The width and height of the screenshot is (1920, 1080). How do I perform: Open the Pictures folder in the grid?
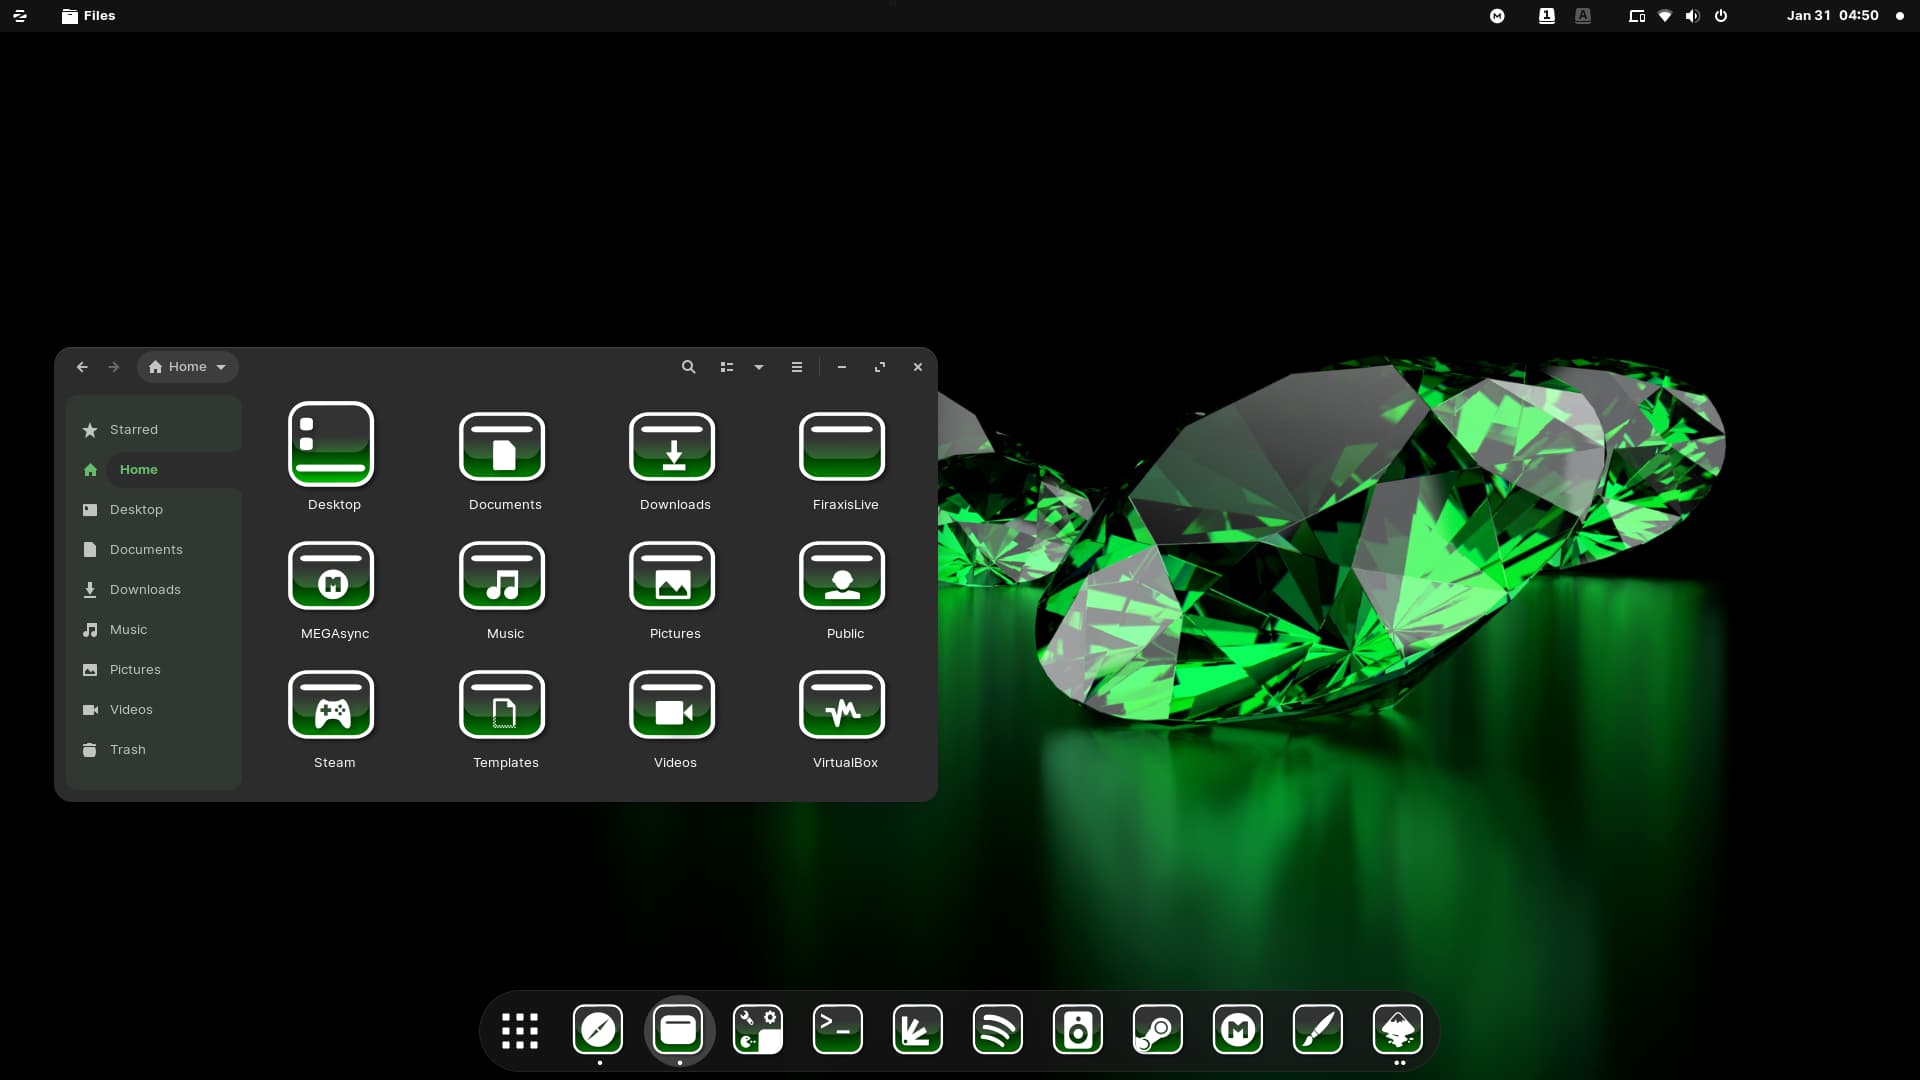click(672, 575)
